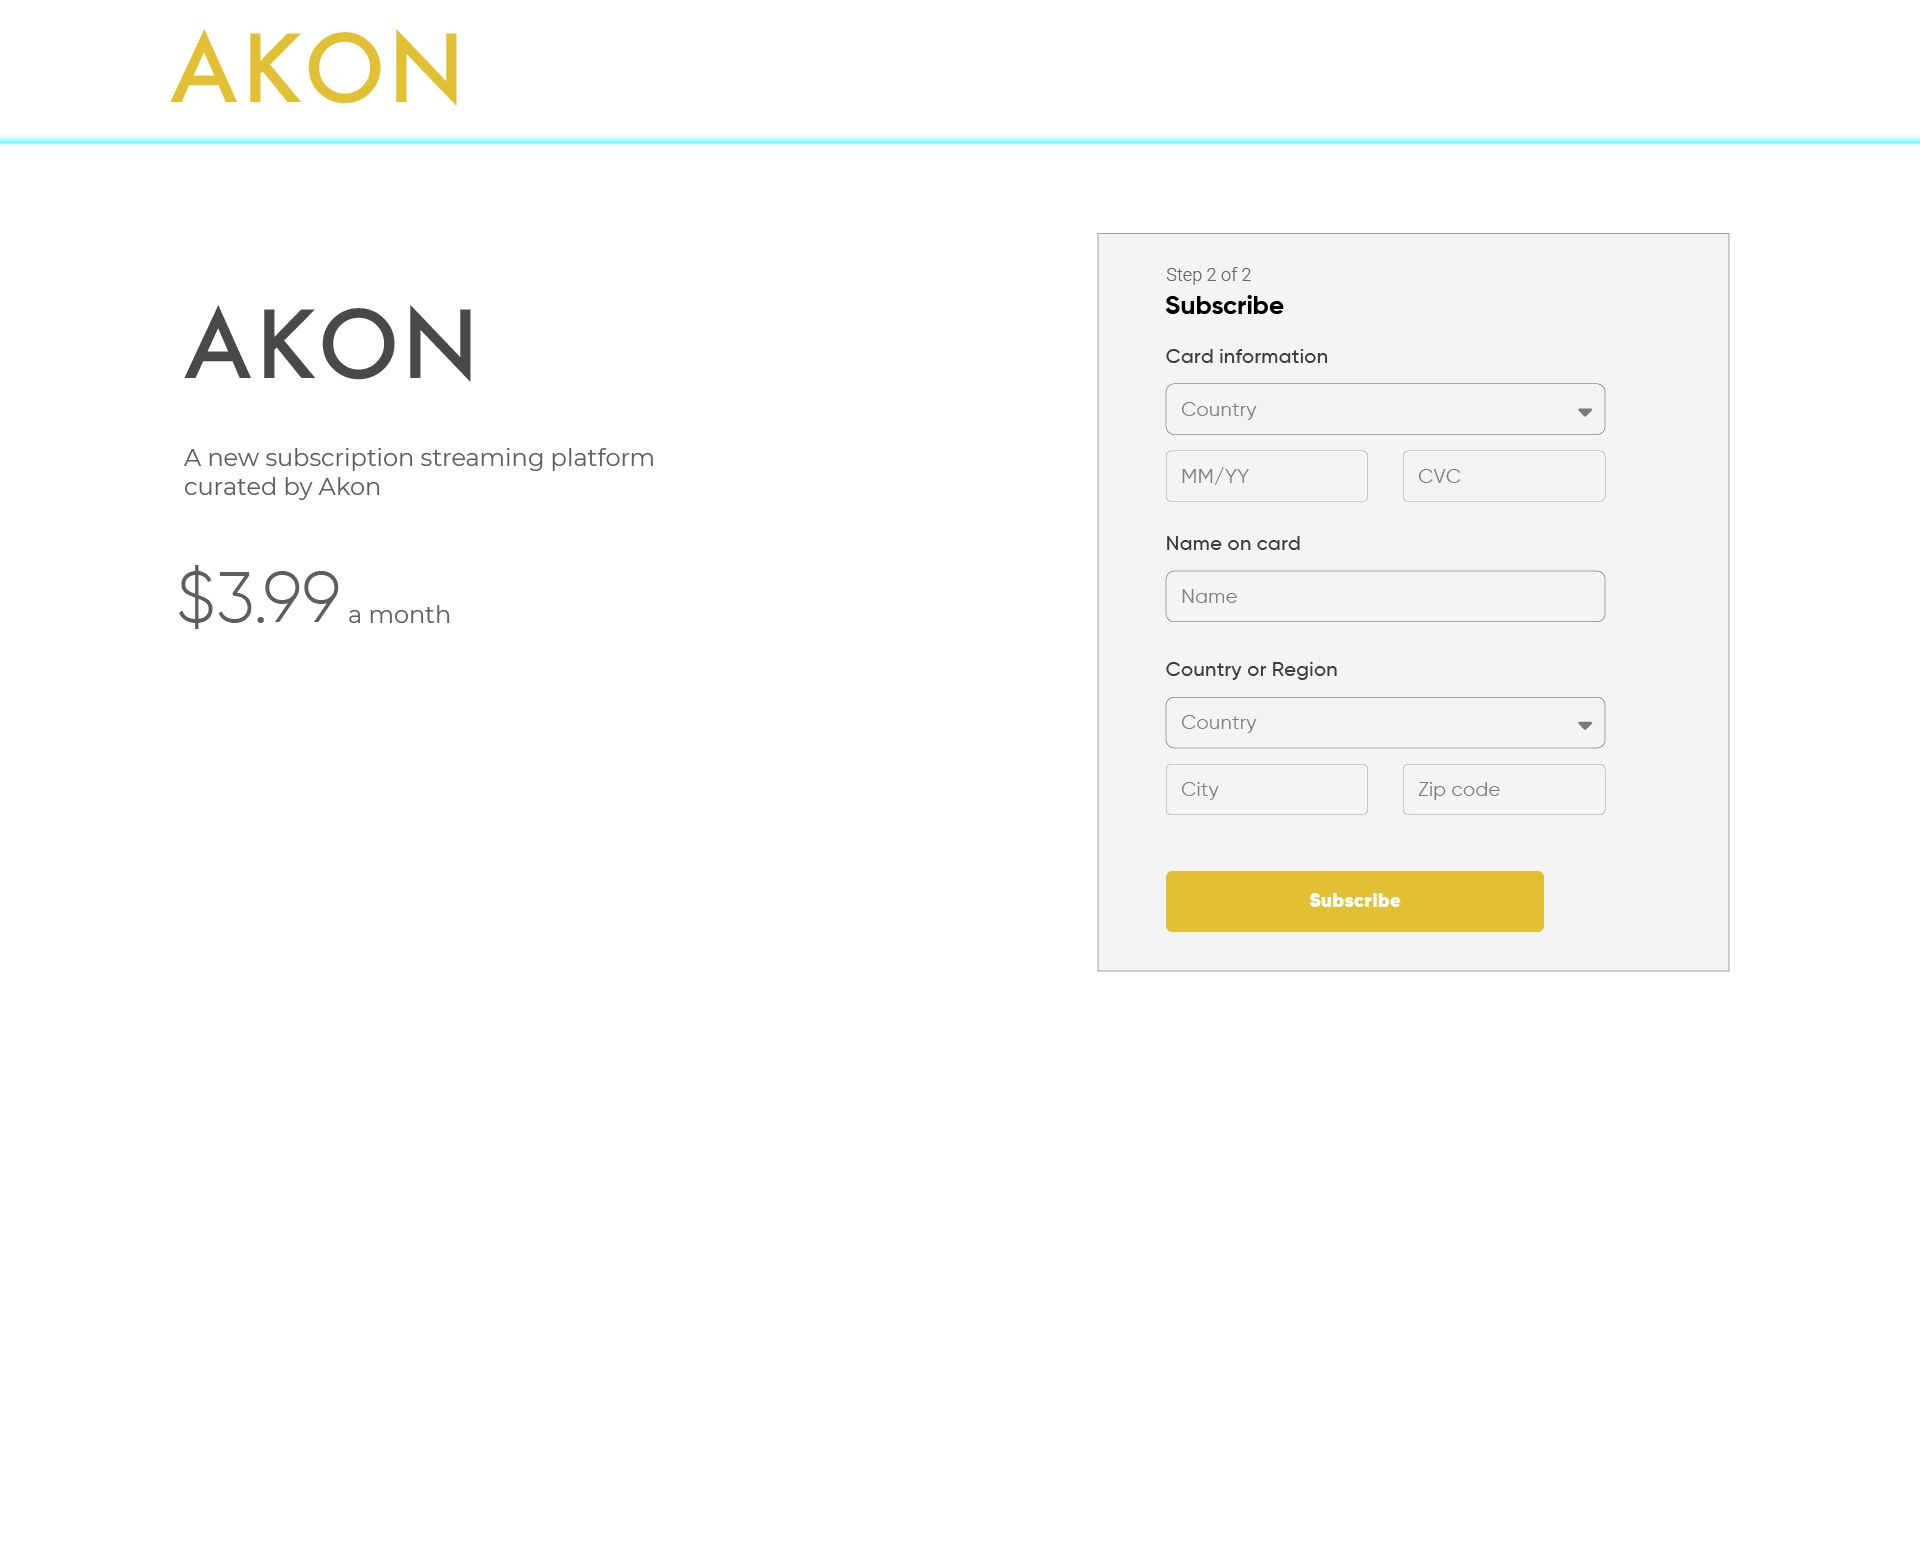Screen dimensions: 1920x1555
Task: Click the $3.99 price text
Action: click(x=259, y=597)
